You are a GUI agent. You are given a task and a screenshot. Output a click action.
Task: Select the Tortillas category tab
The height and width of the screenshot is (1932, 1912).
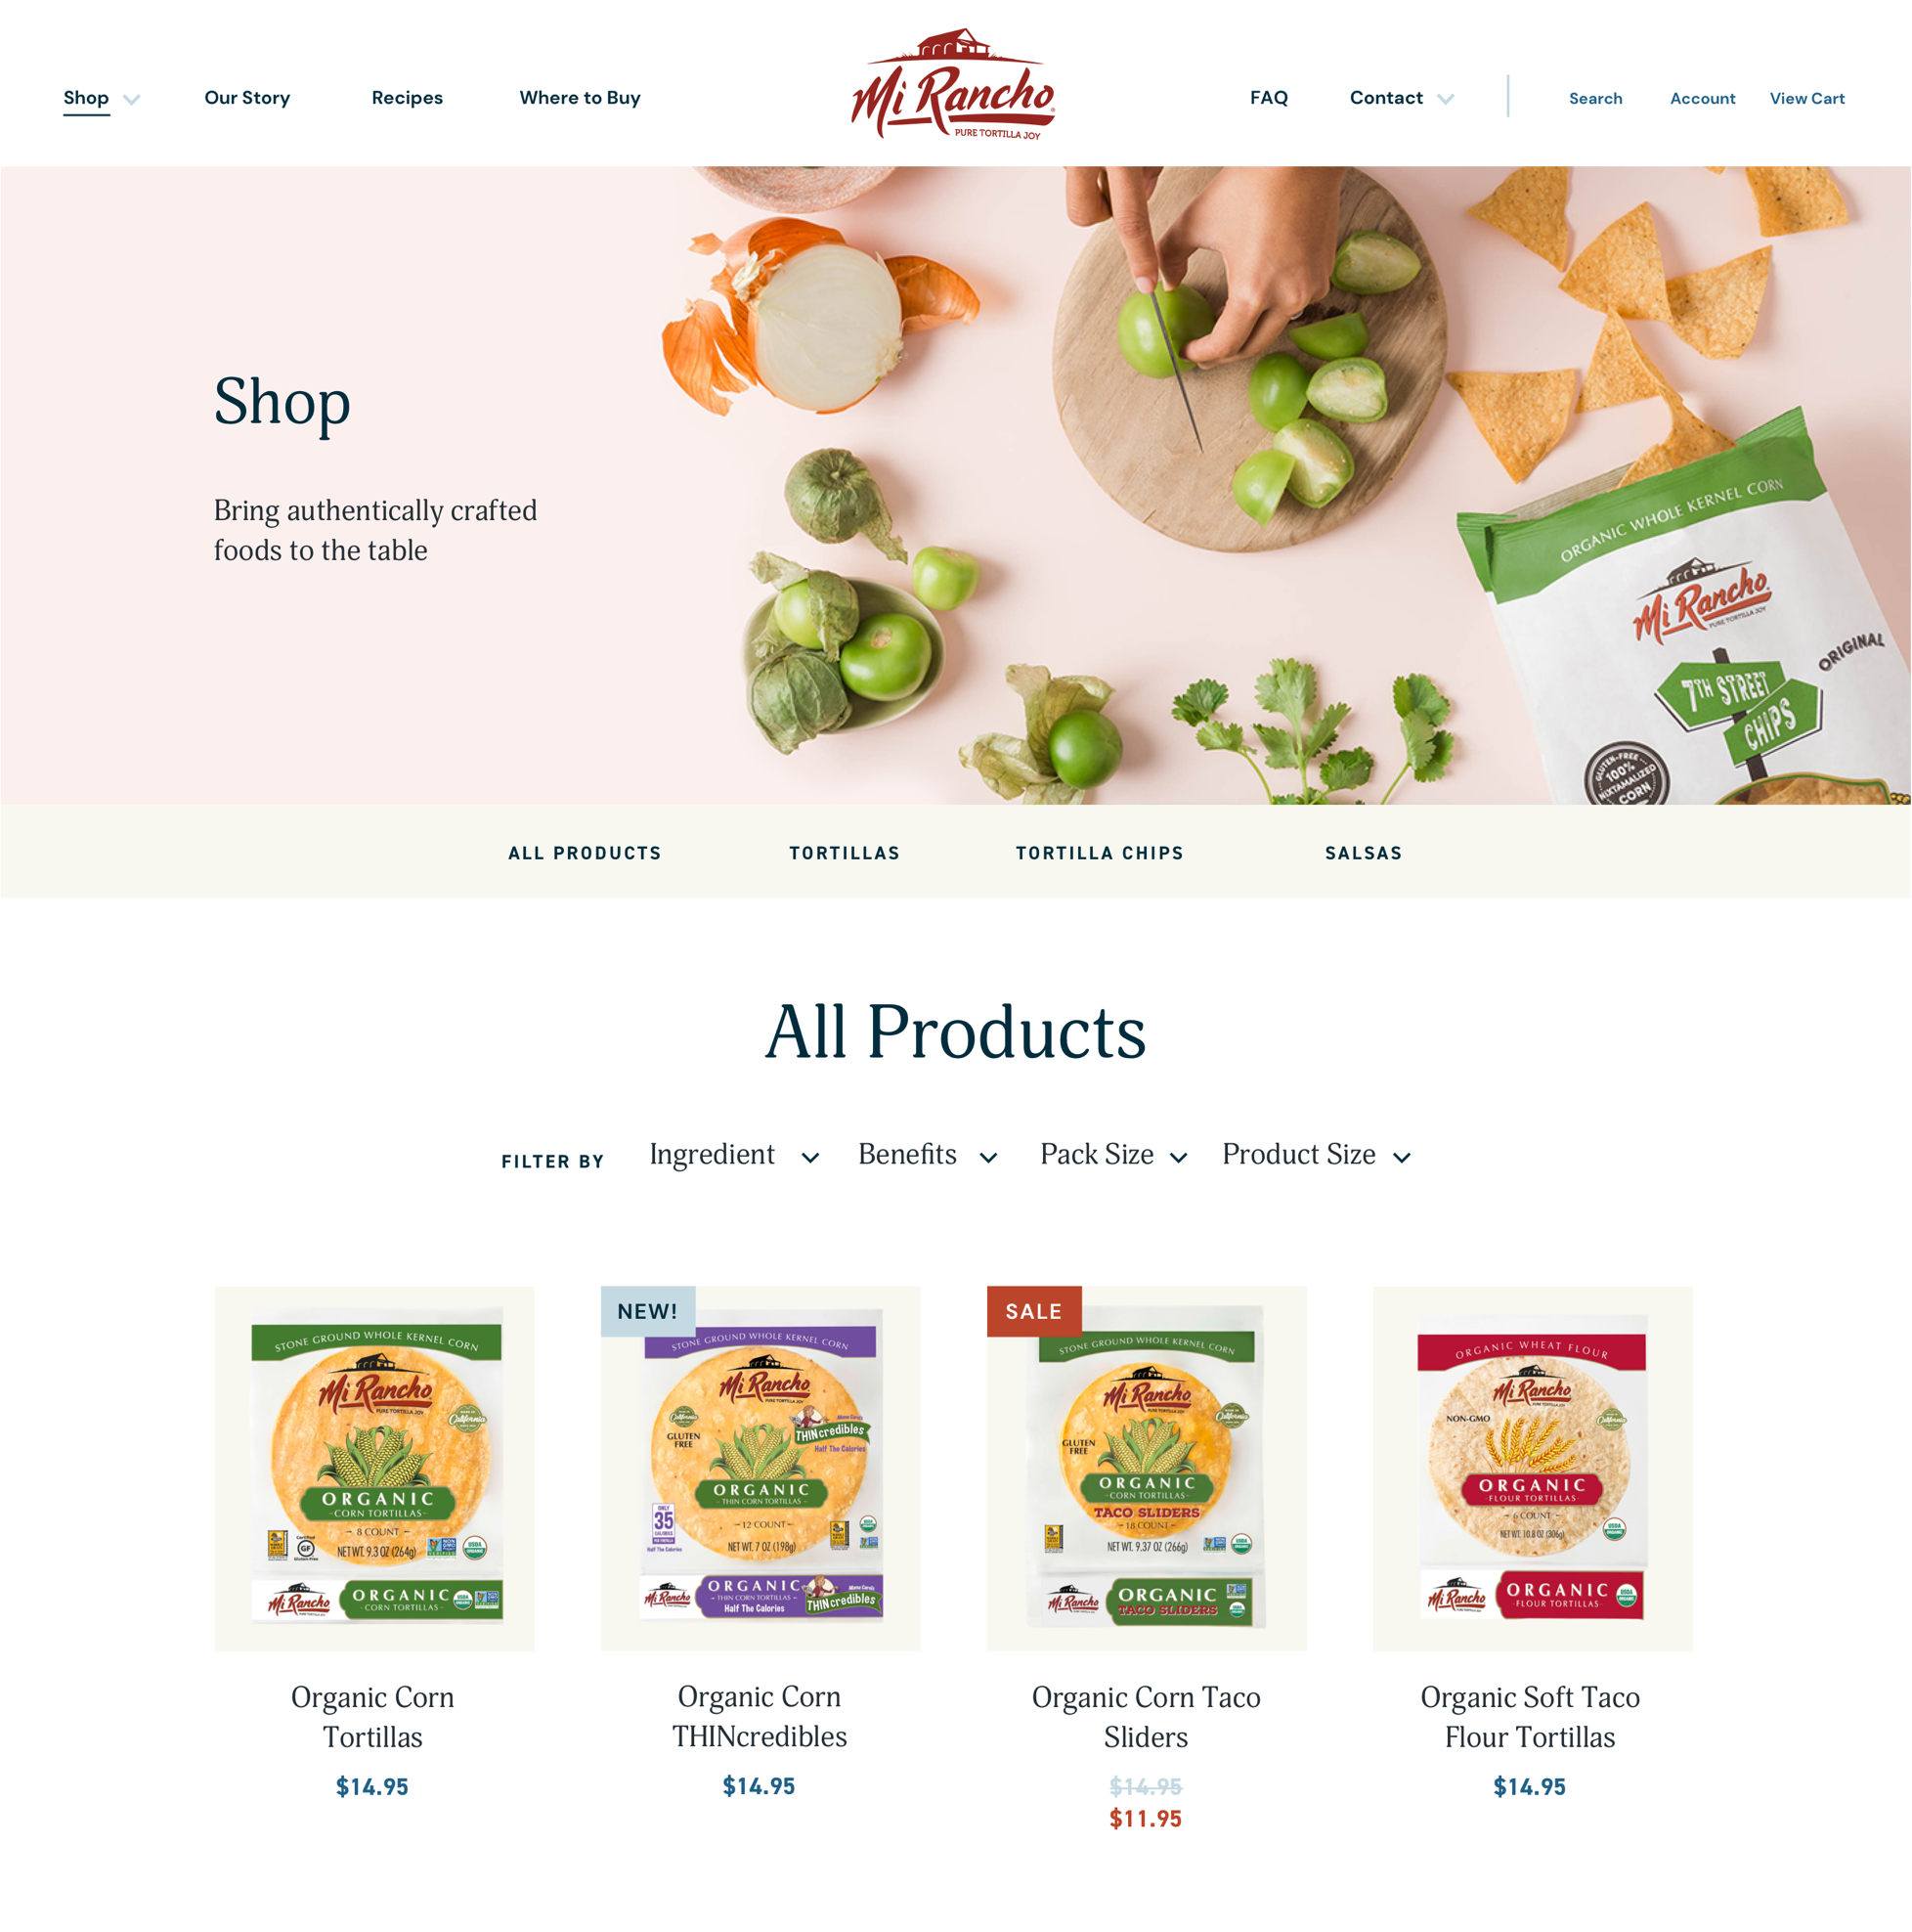pyautogui.click(x=844, y=853)
